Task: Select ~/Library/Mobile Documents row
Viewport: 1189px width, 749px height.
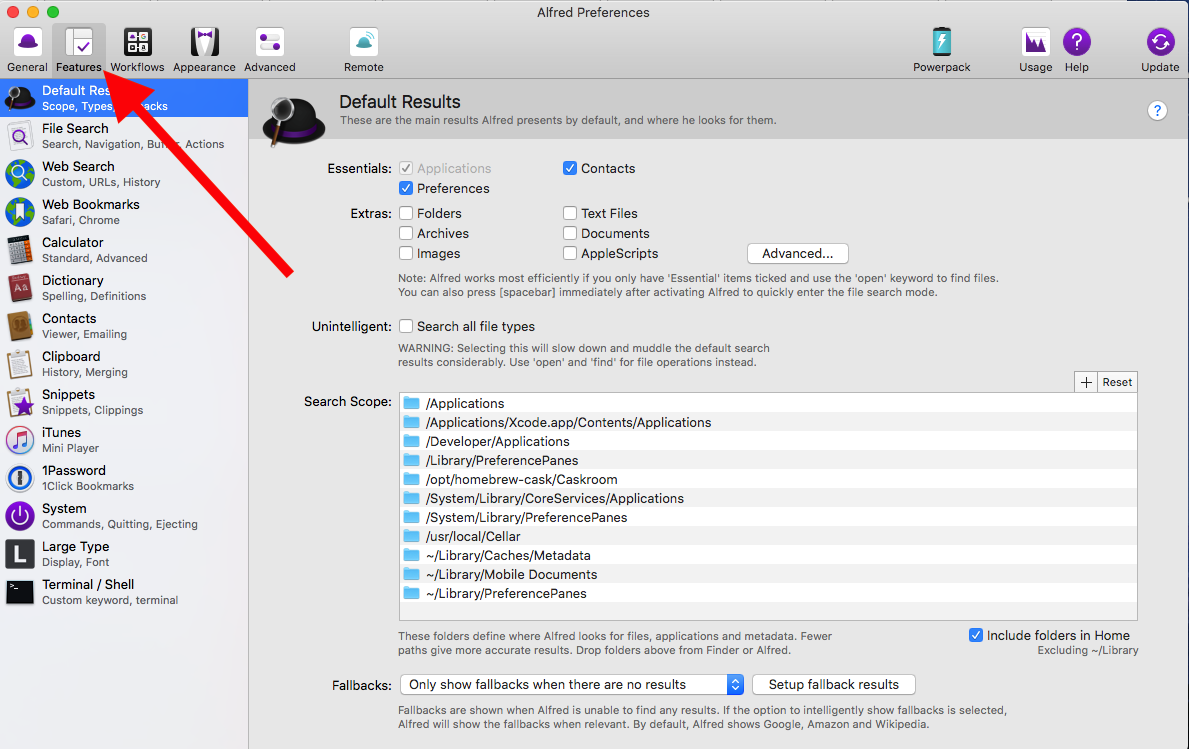Action: coord(768,574)
